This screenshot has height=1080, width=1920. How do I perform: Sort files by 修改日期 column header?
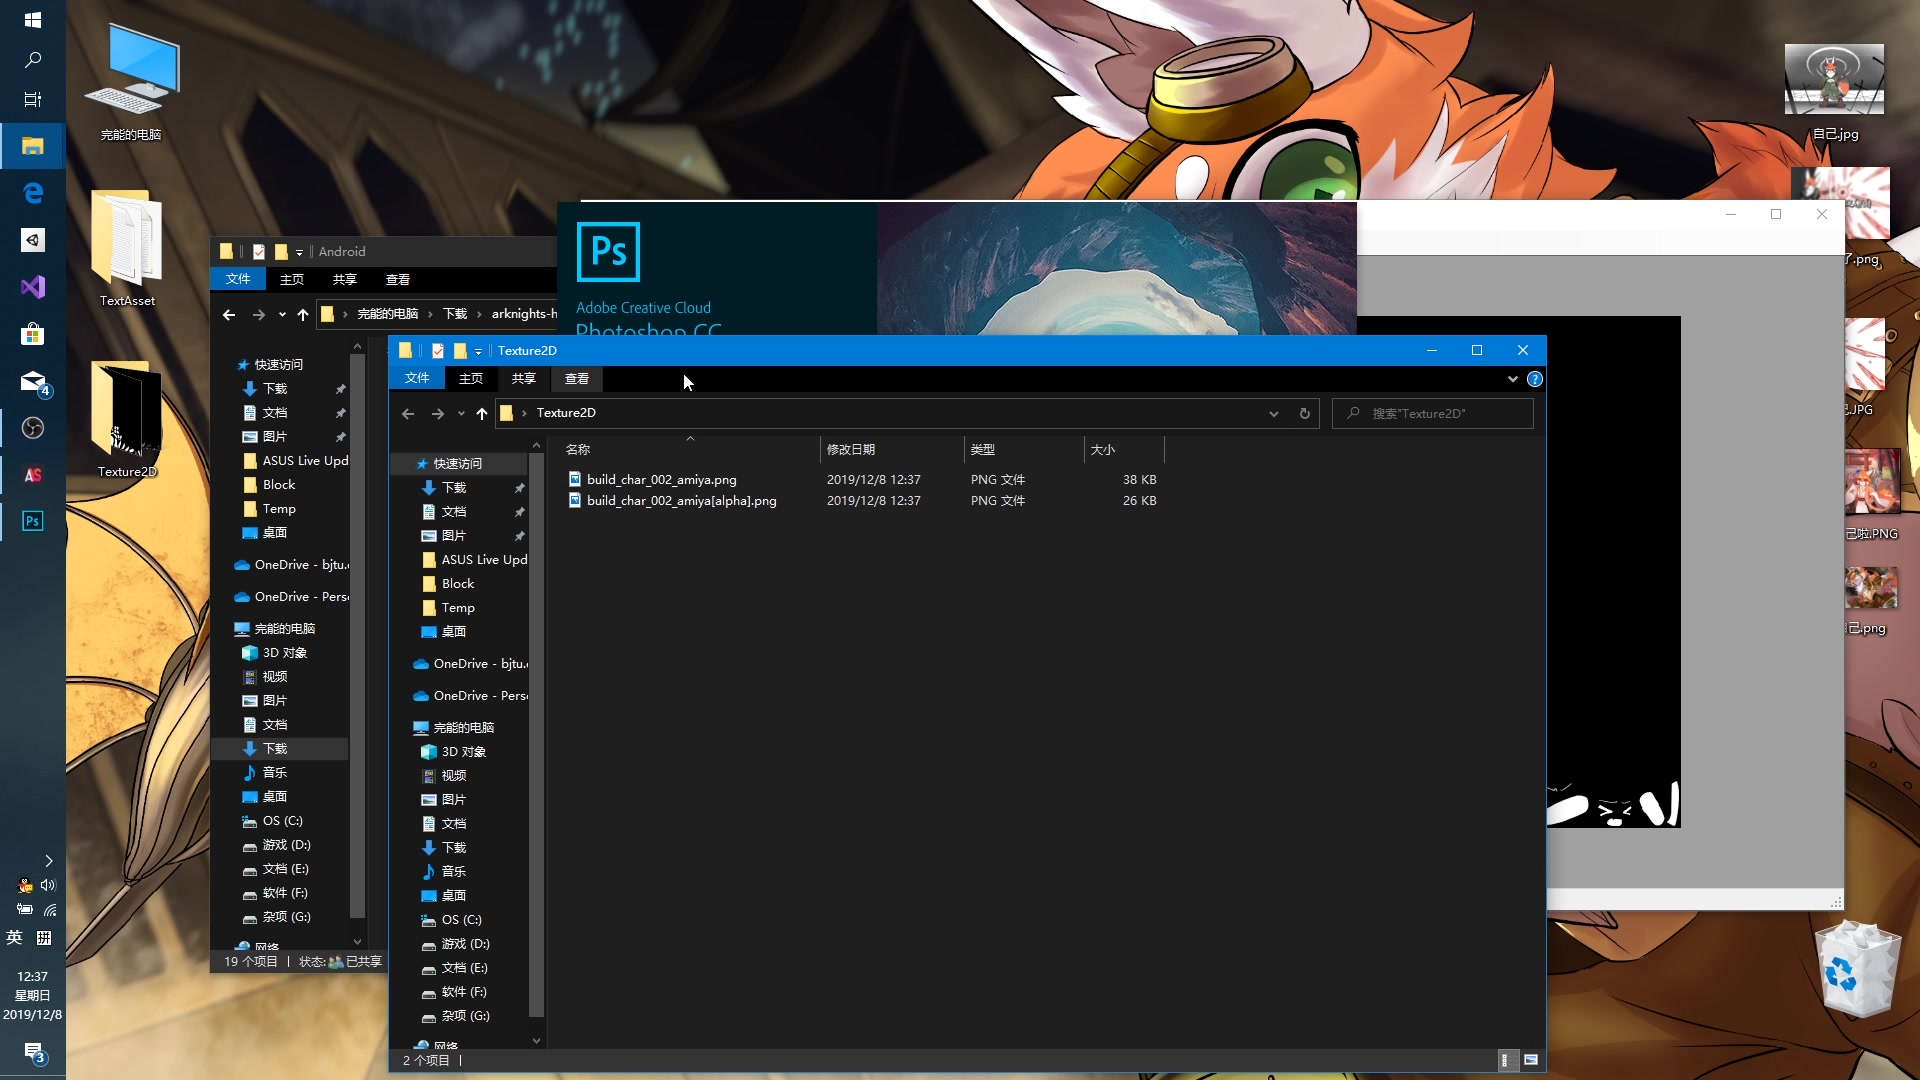[851, 450]
